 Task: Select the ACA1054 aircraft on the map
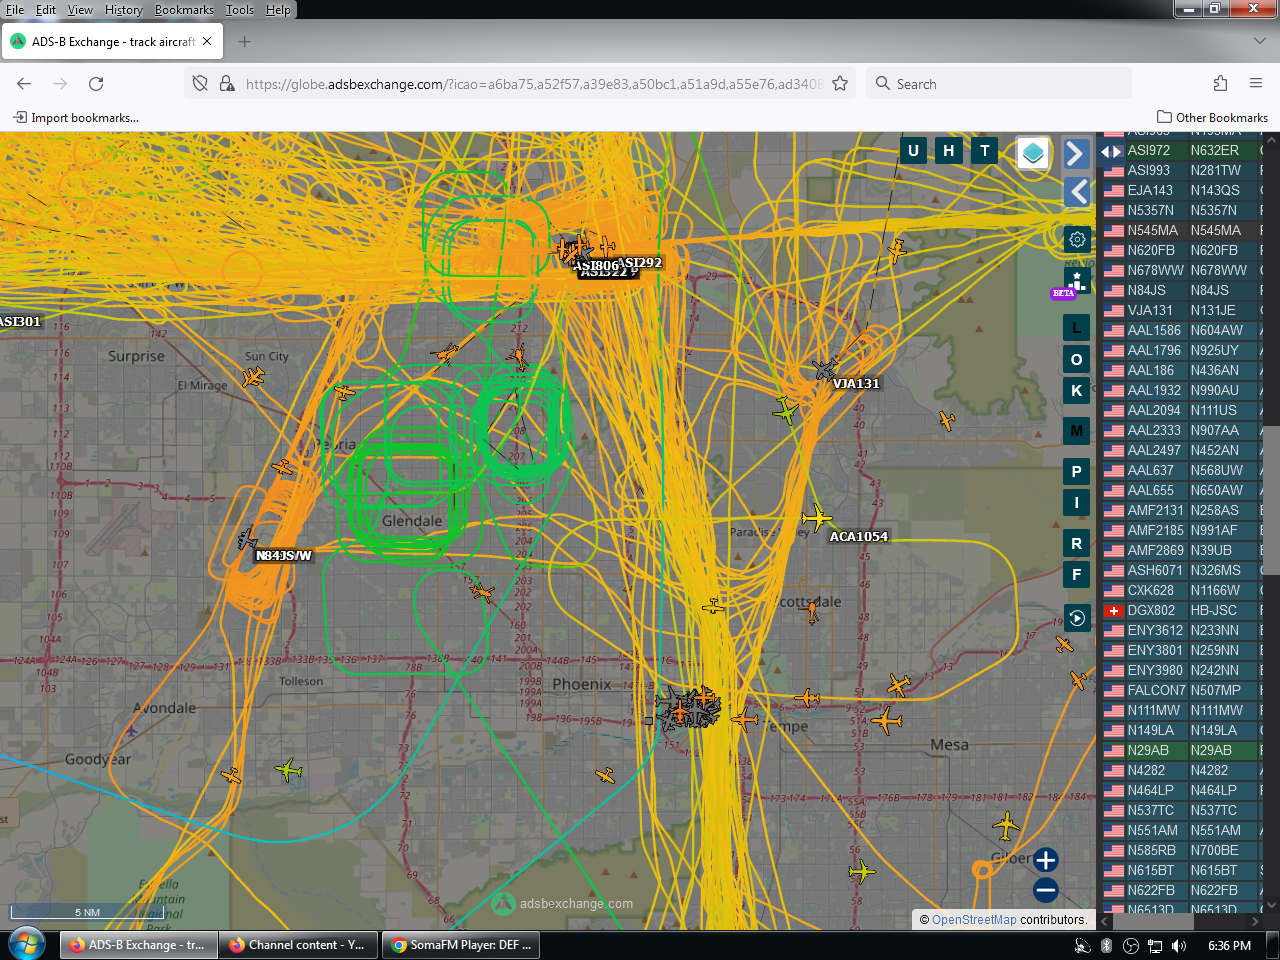(816, 518)
